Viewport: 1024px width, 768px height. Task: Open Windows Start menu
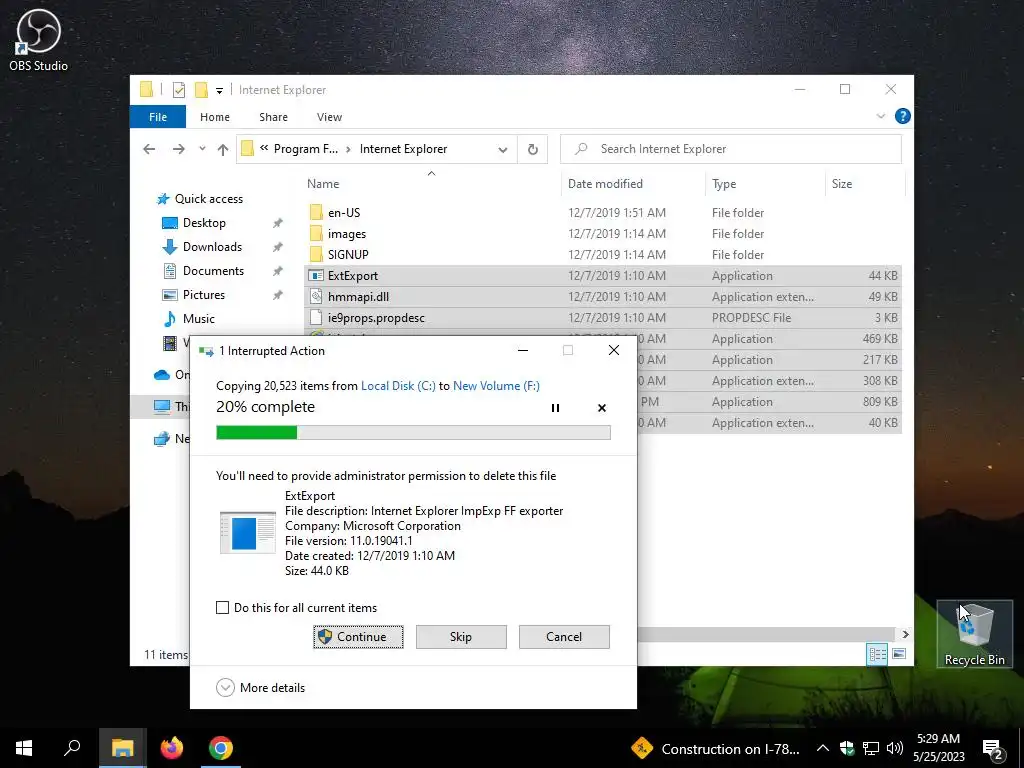(x=24, y=748)
